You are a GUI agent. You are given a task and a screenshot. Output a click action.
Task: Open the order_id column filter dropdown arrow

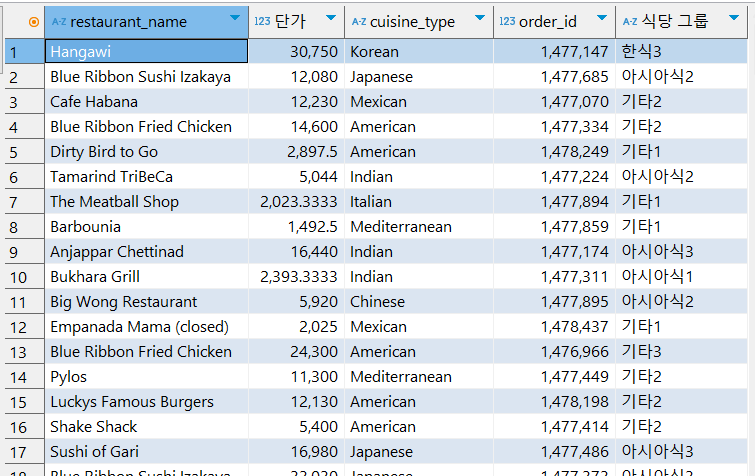[601, 18]
